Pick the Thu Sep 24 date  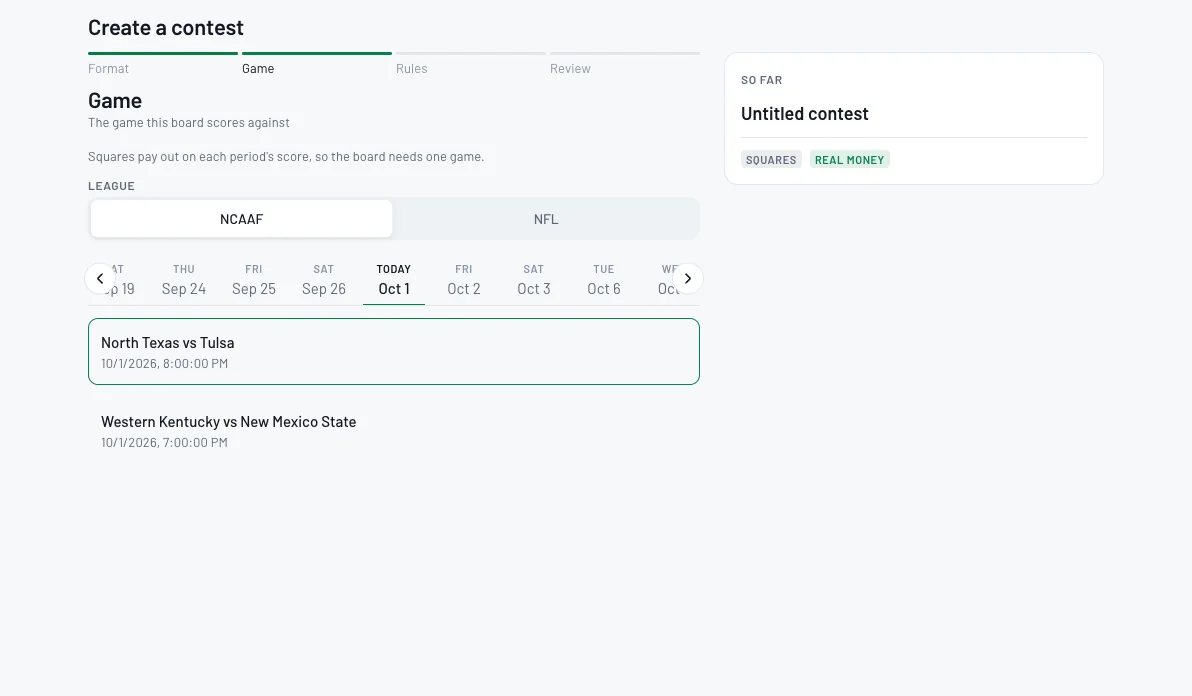(184, 280)
